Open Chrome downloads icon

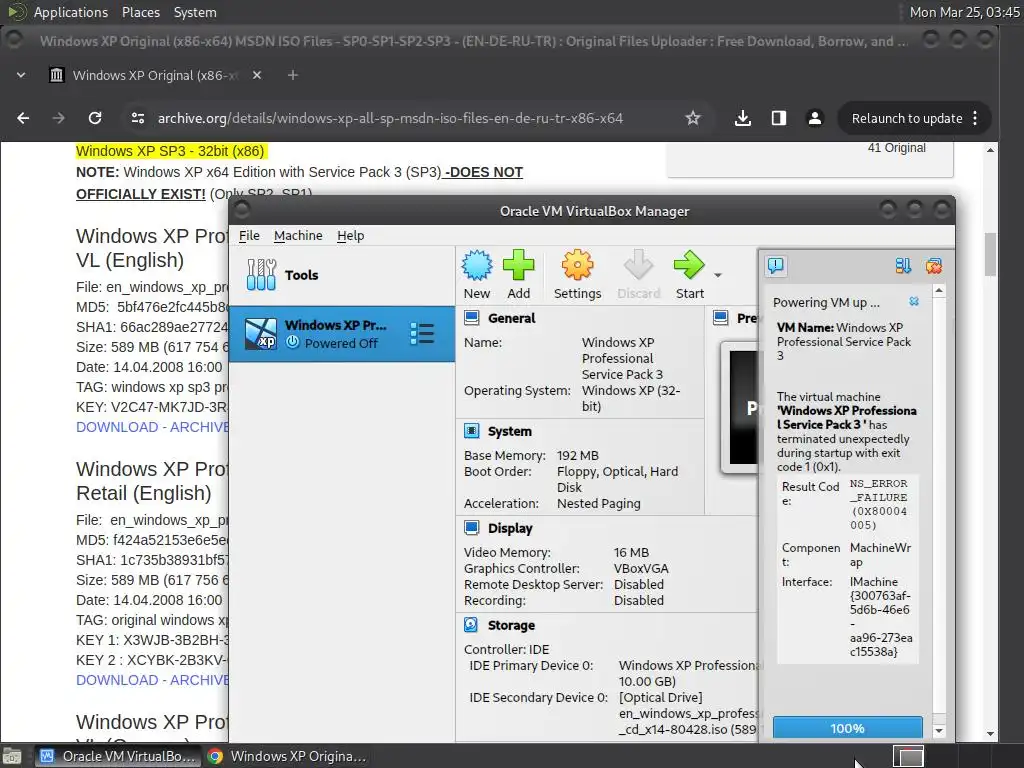point(743,118)
